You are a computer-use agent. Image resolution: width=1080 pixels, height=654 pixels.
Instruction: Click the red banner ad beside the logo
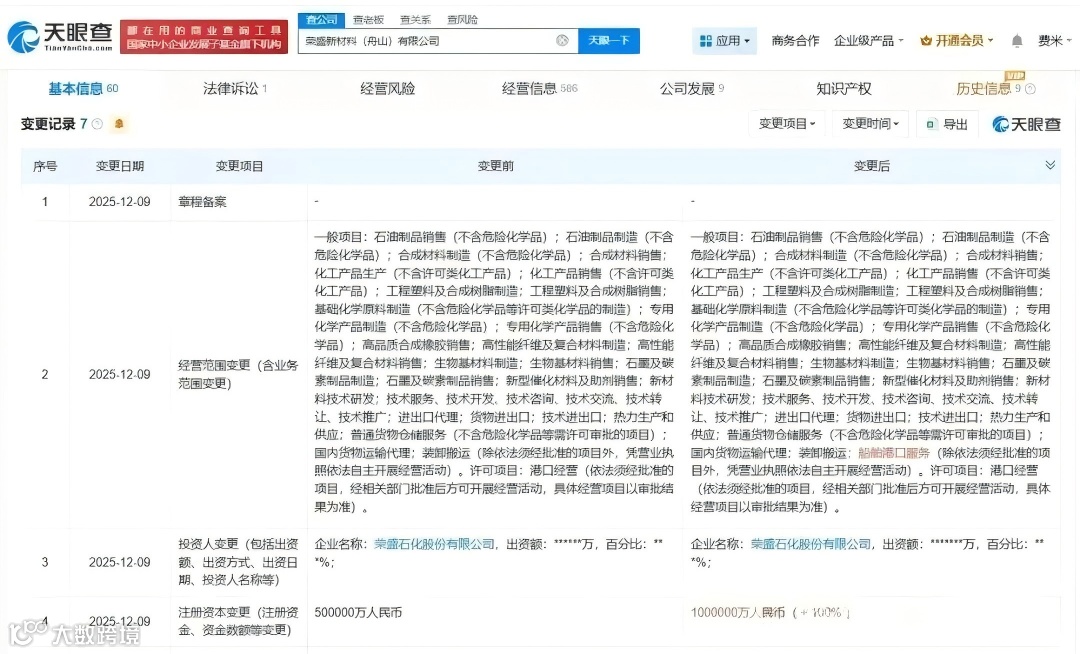(204, 37)
